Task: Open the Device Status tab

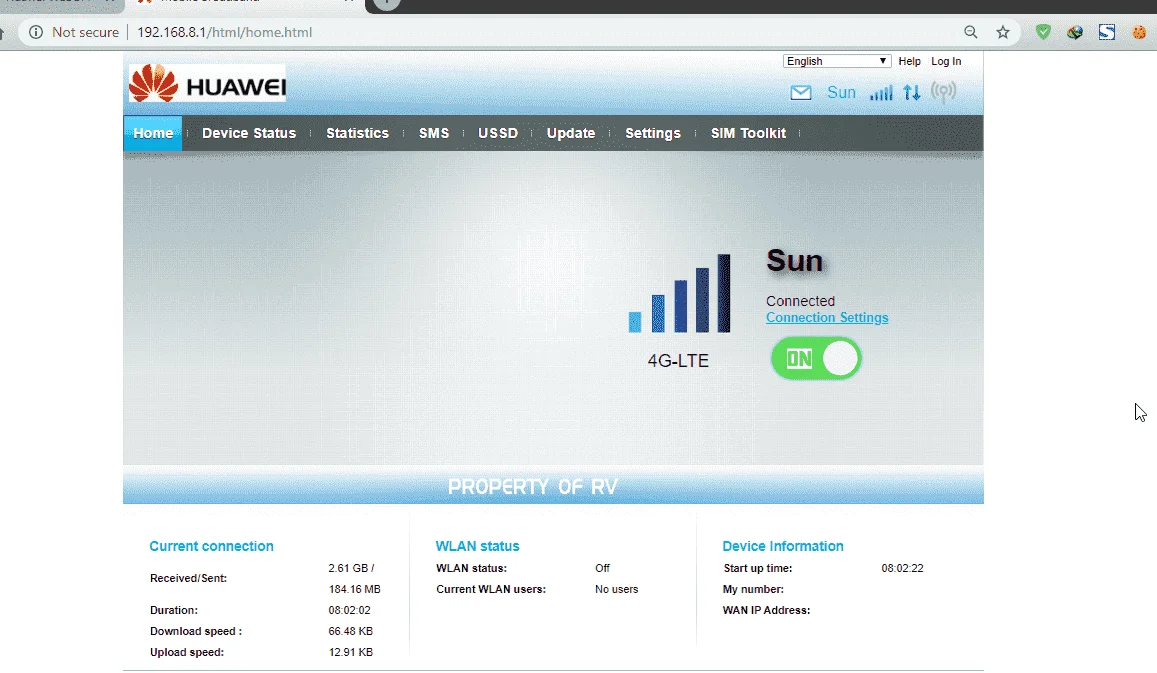Action: (x=249, y=134)
